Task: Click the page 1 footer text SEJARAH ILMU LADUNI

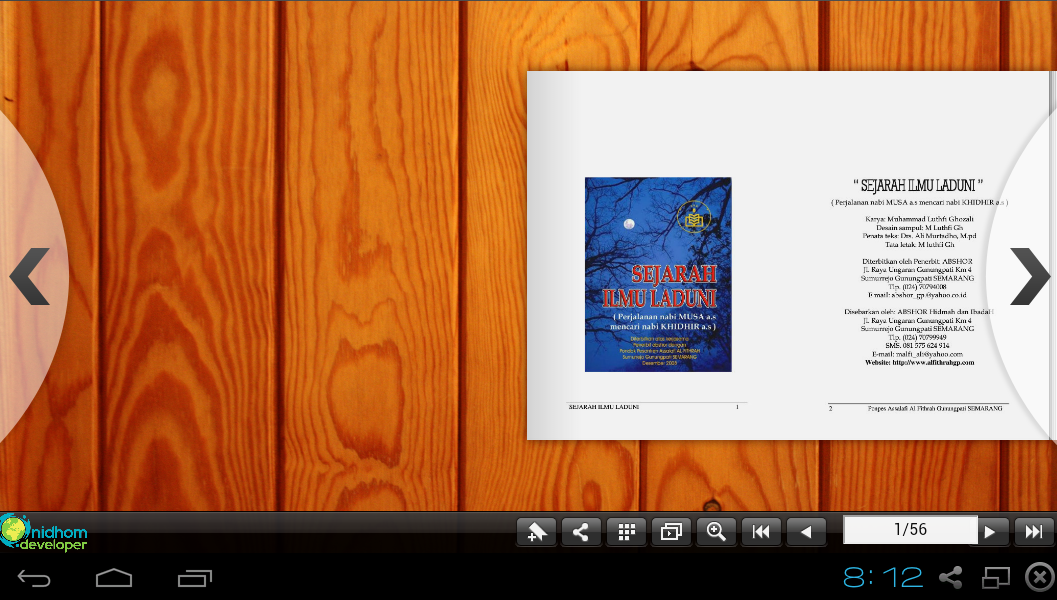Action: pyautogui.click(x=603, y=407)
